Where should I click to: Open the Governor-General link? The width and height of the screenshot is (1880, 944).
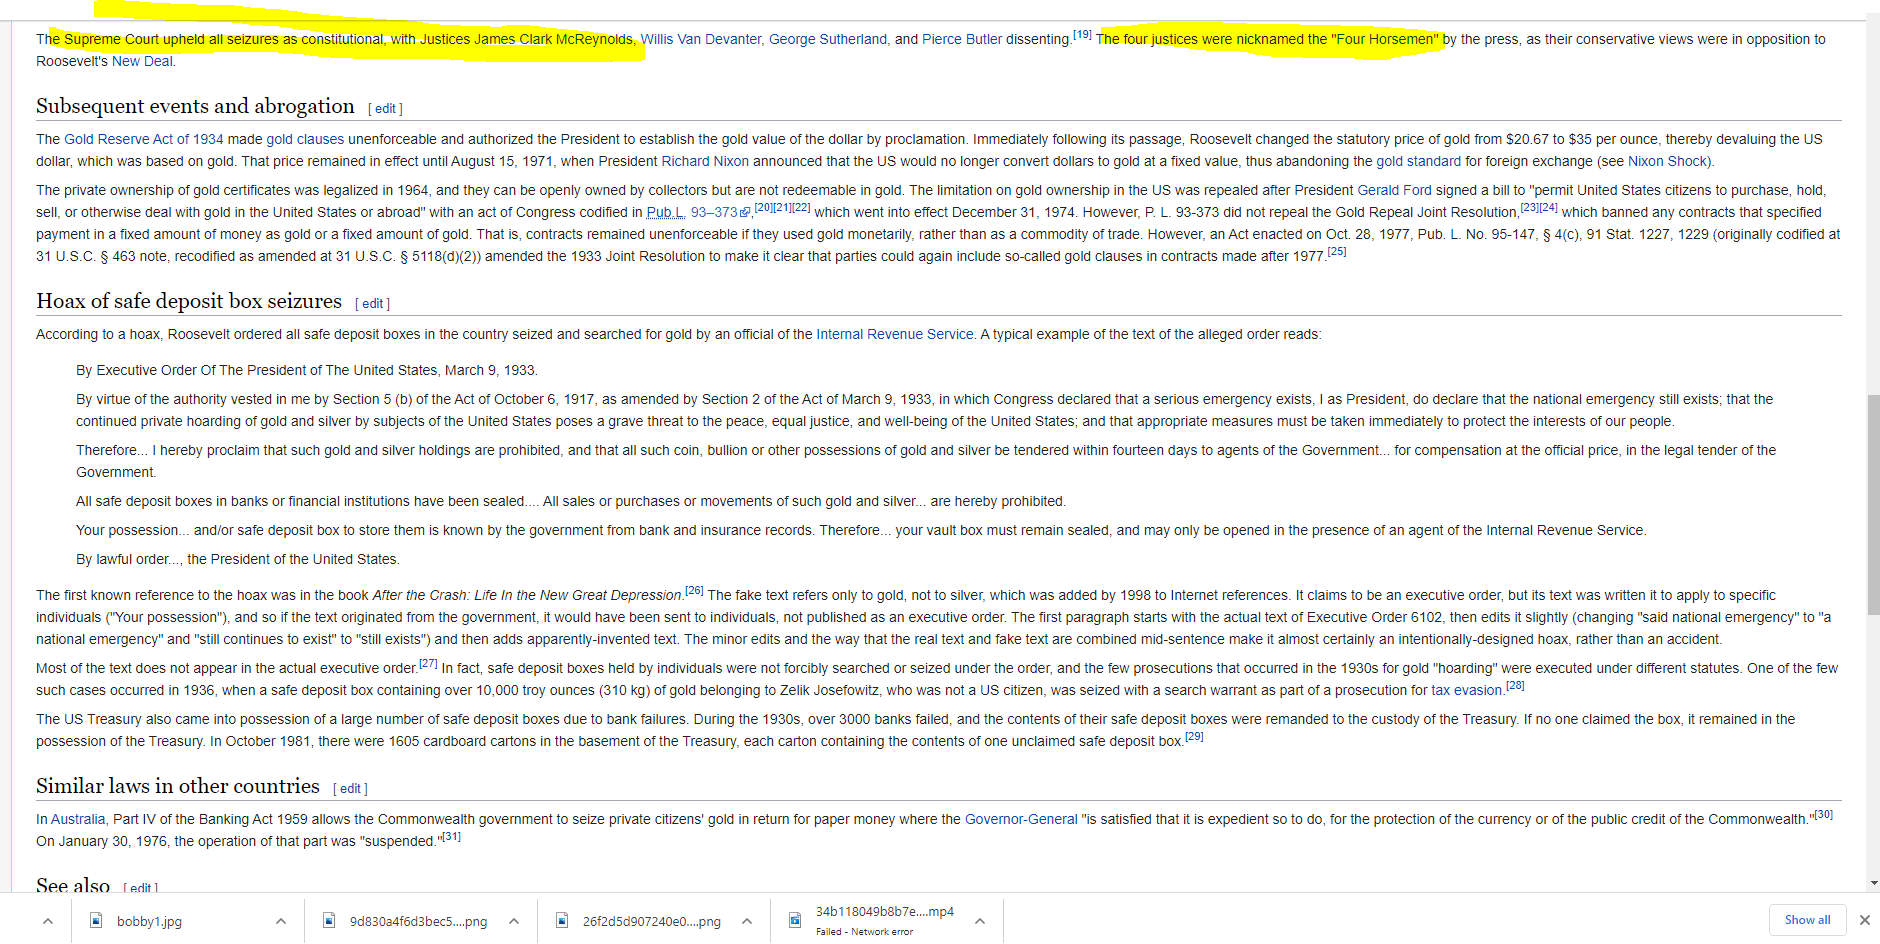tap(1021, 819)
